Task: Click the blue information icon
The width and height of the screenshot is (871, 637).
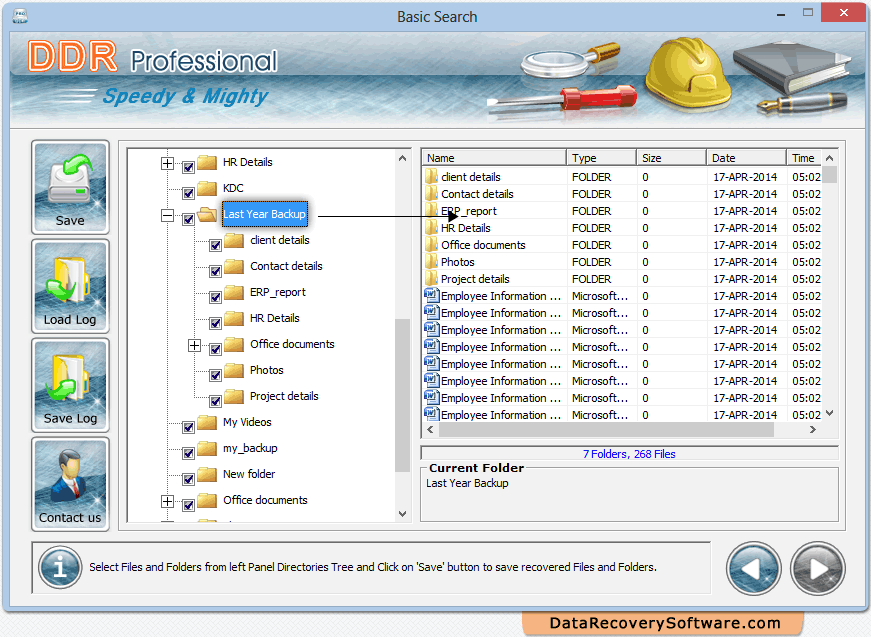Action: 60,568
